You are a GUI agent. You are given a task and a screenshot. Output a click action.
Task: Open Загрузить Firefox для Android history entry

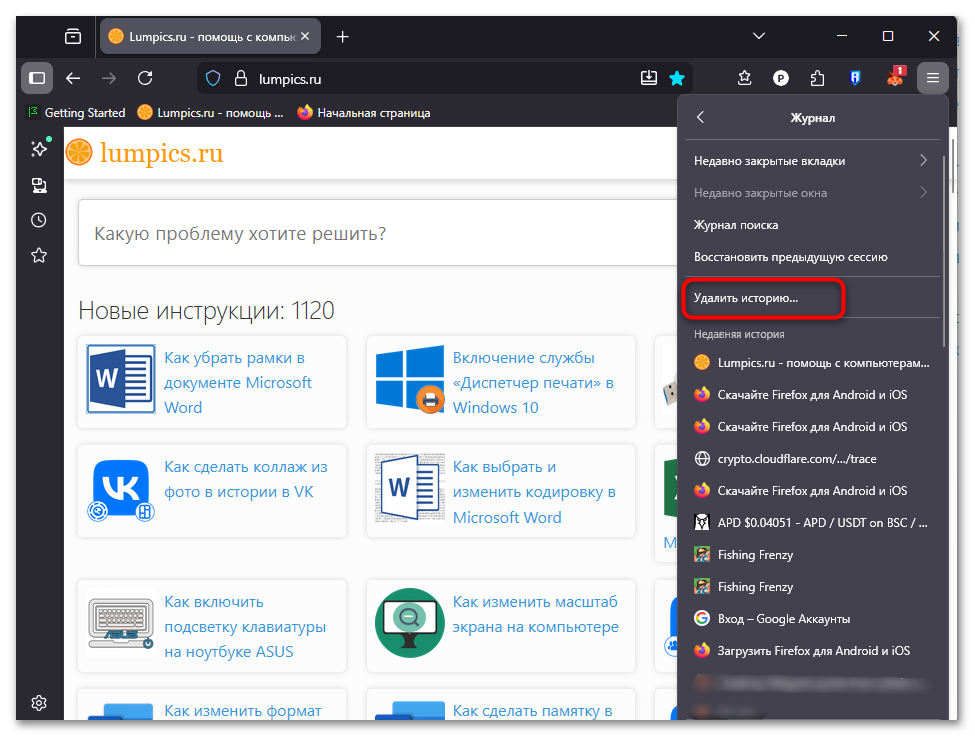click(x=812, y=651)
